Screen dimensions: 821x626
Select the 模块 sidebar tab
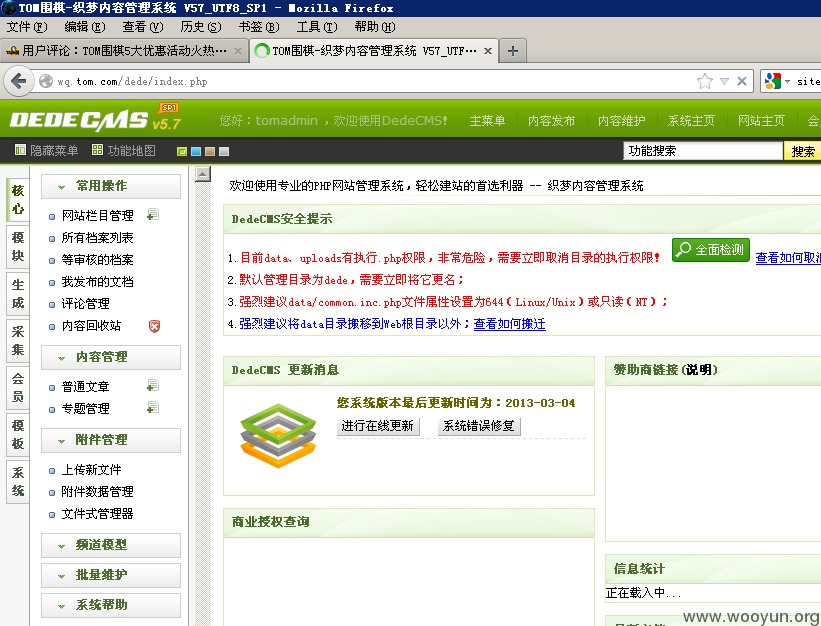click(x=18, y=247)
